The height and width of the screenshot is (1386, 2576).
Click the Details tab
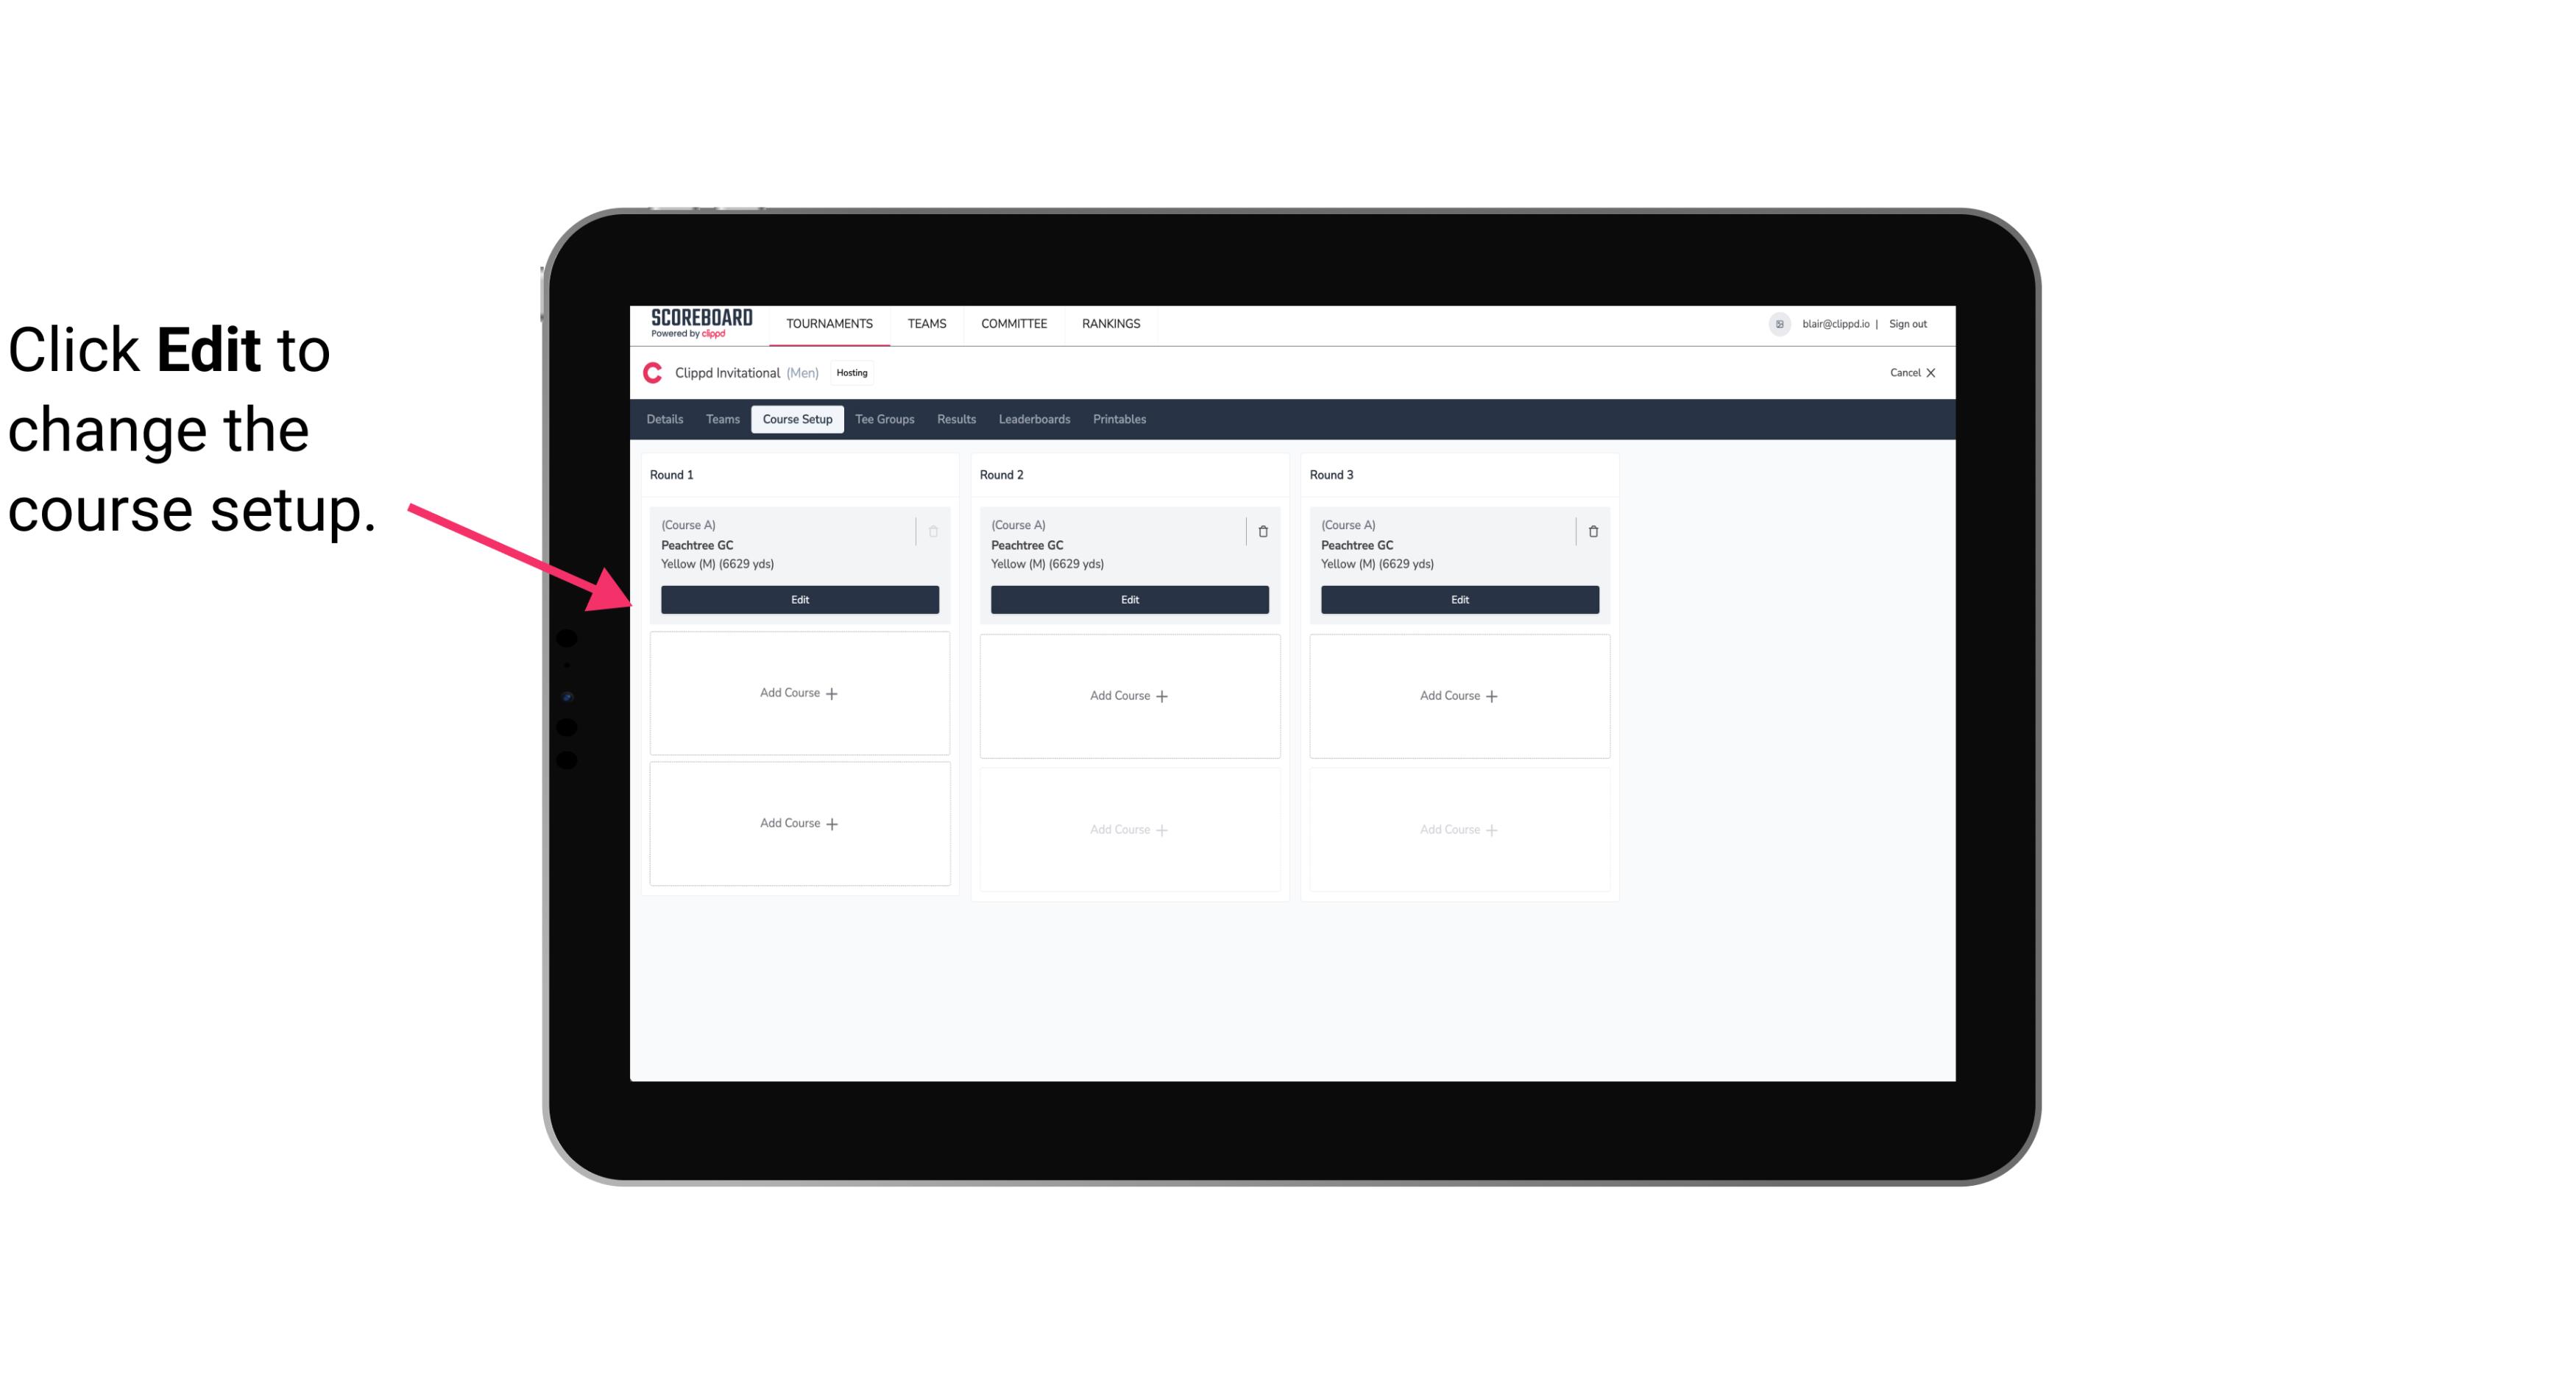667,420
